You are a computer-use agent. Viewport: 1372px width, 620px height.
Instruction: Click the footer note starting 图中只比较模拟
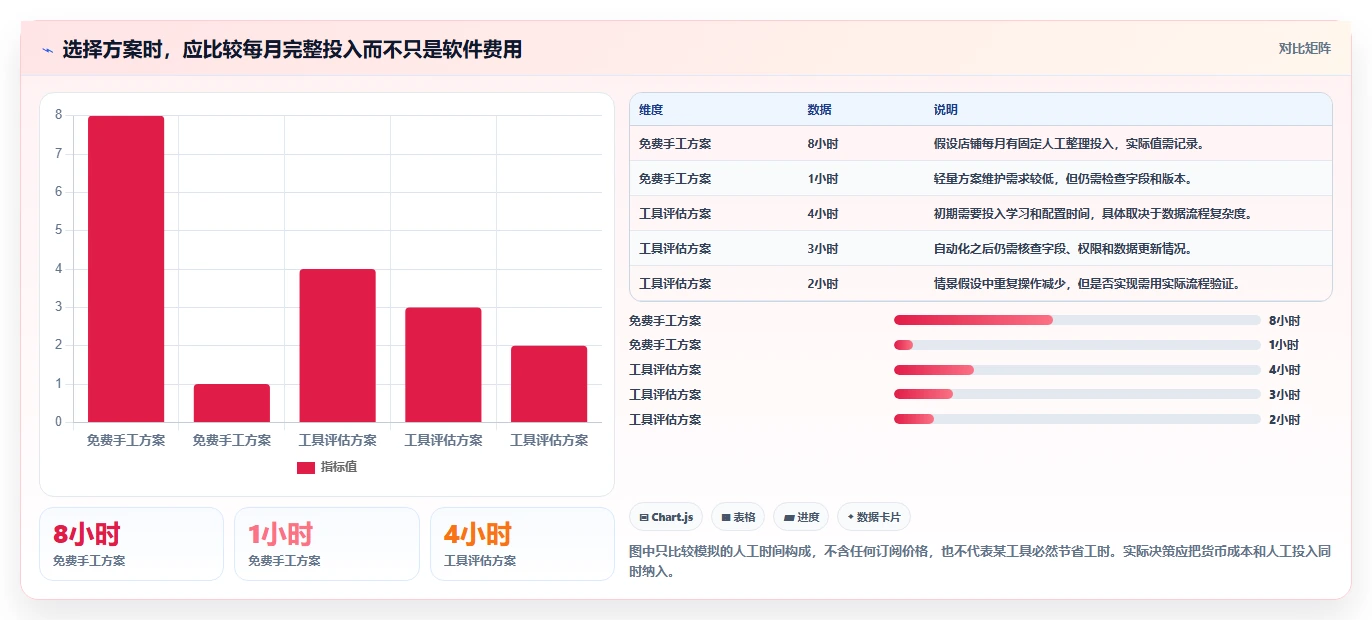(x=980, y=562)
